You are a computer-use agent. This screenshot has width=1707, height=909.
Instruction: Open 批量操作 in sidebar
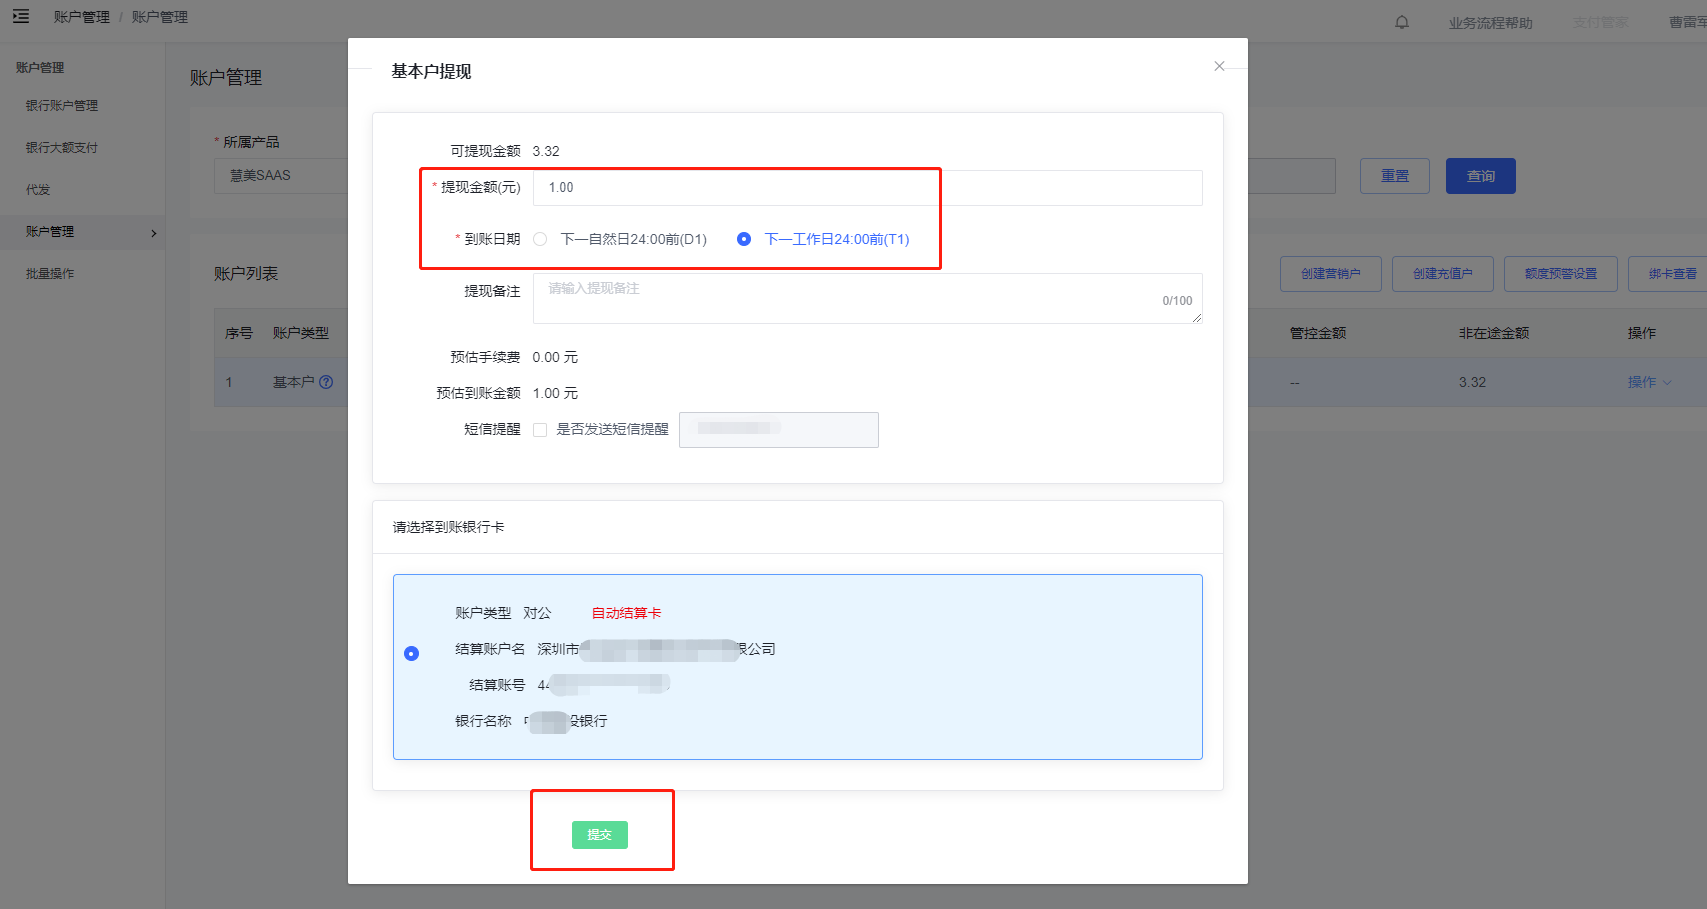coord(50,273)
